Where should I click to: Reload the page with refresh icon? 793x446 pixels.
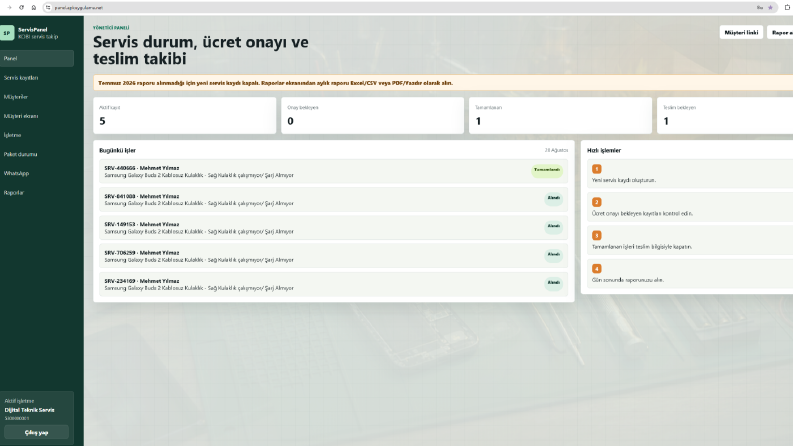click(21, 8)
